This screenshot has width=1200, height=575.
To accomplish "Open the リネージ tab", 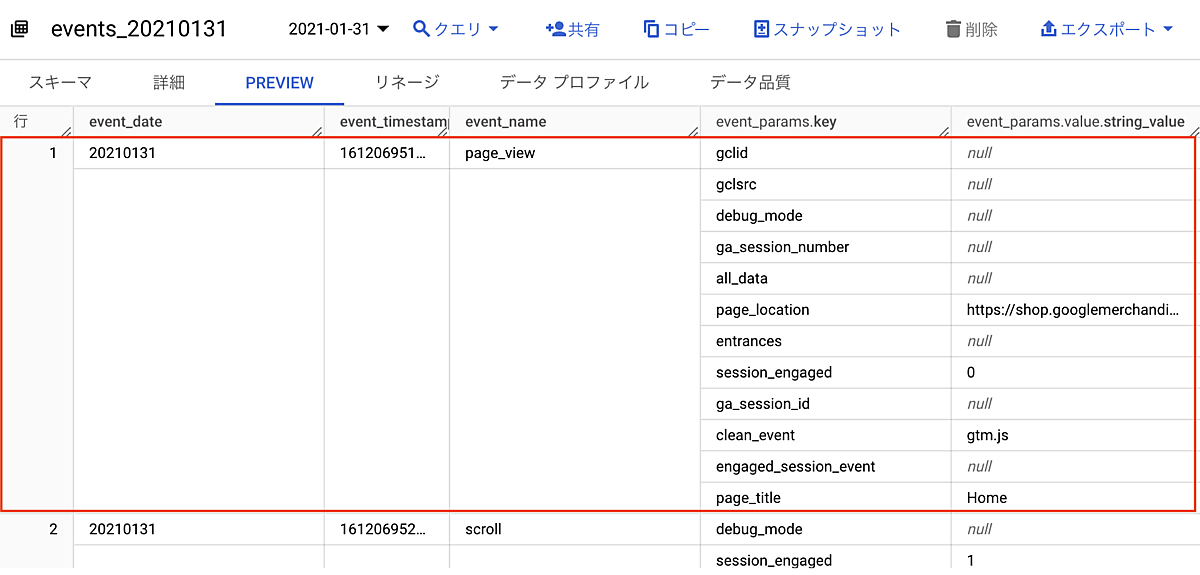I will tap(406, 82).
